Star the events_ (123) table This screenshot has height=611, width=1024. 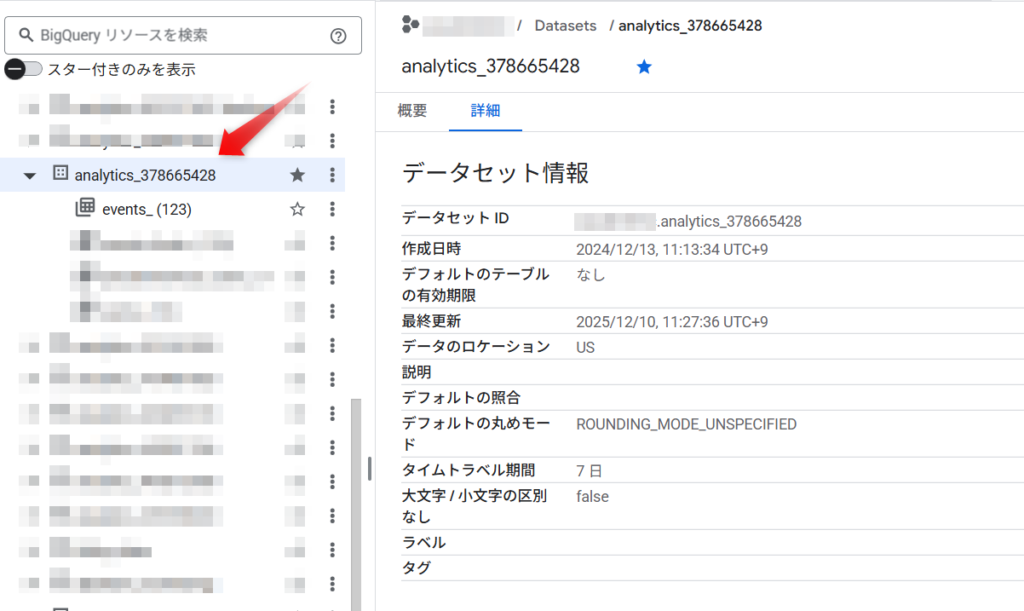pyautogui.click(x=297, y=209)
